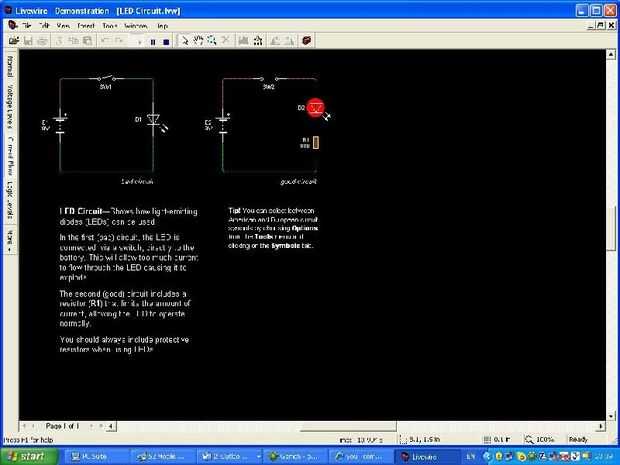Click the vertical scrollbar up arrow
Screen dimensions: 620x465
[x=611, y=54]
